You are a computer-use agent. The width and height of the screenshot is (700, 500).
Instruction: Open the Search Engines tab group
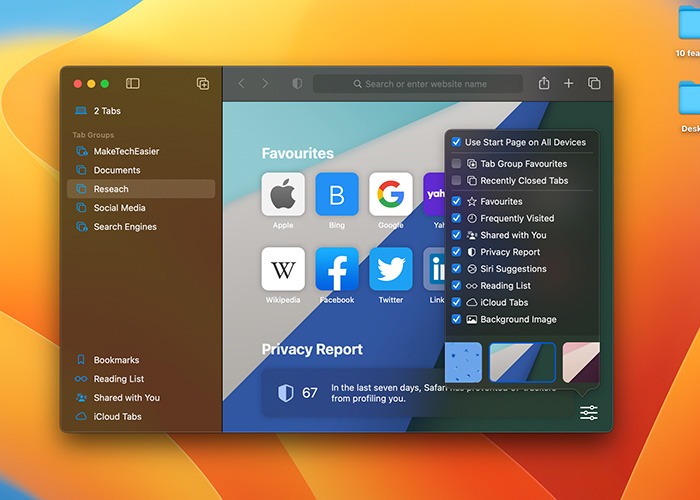pos(141,227)
